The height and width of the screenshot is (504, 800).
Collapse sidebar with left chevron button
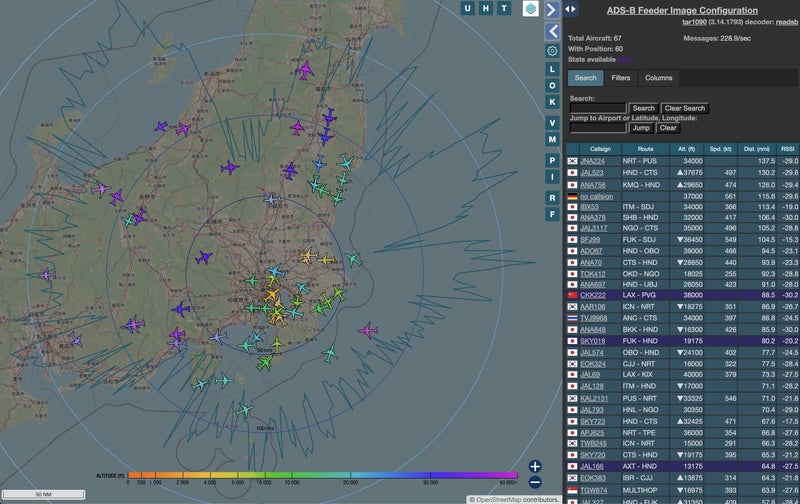click(x=552, y=31)
